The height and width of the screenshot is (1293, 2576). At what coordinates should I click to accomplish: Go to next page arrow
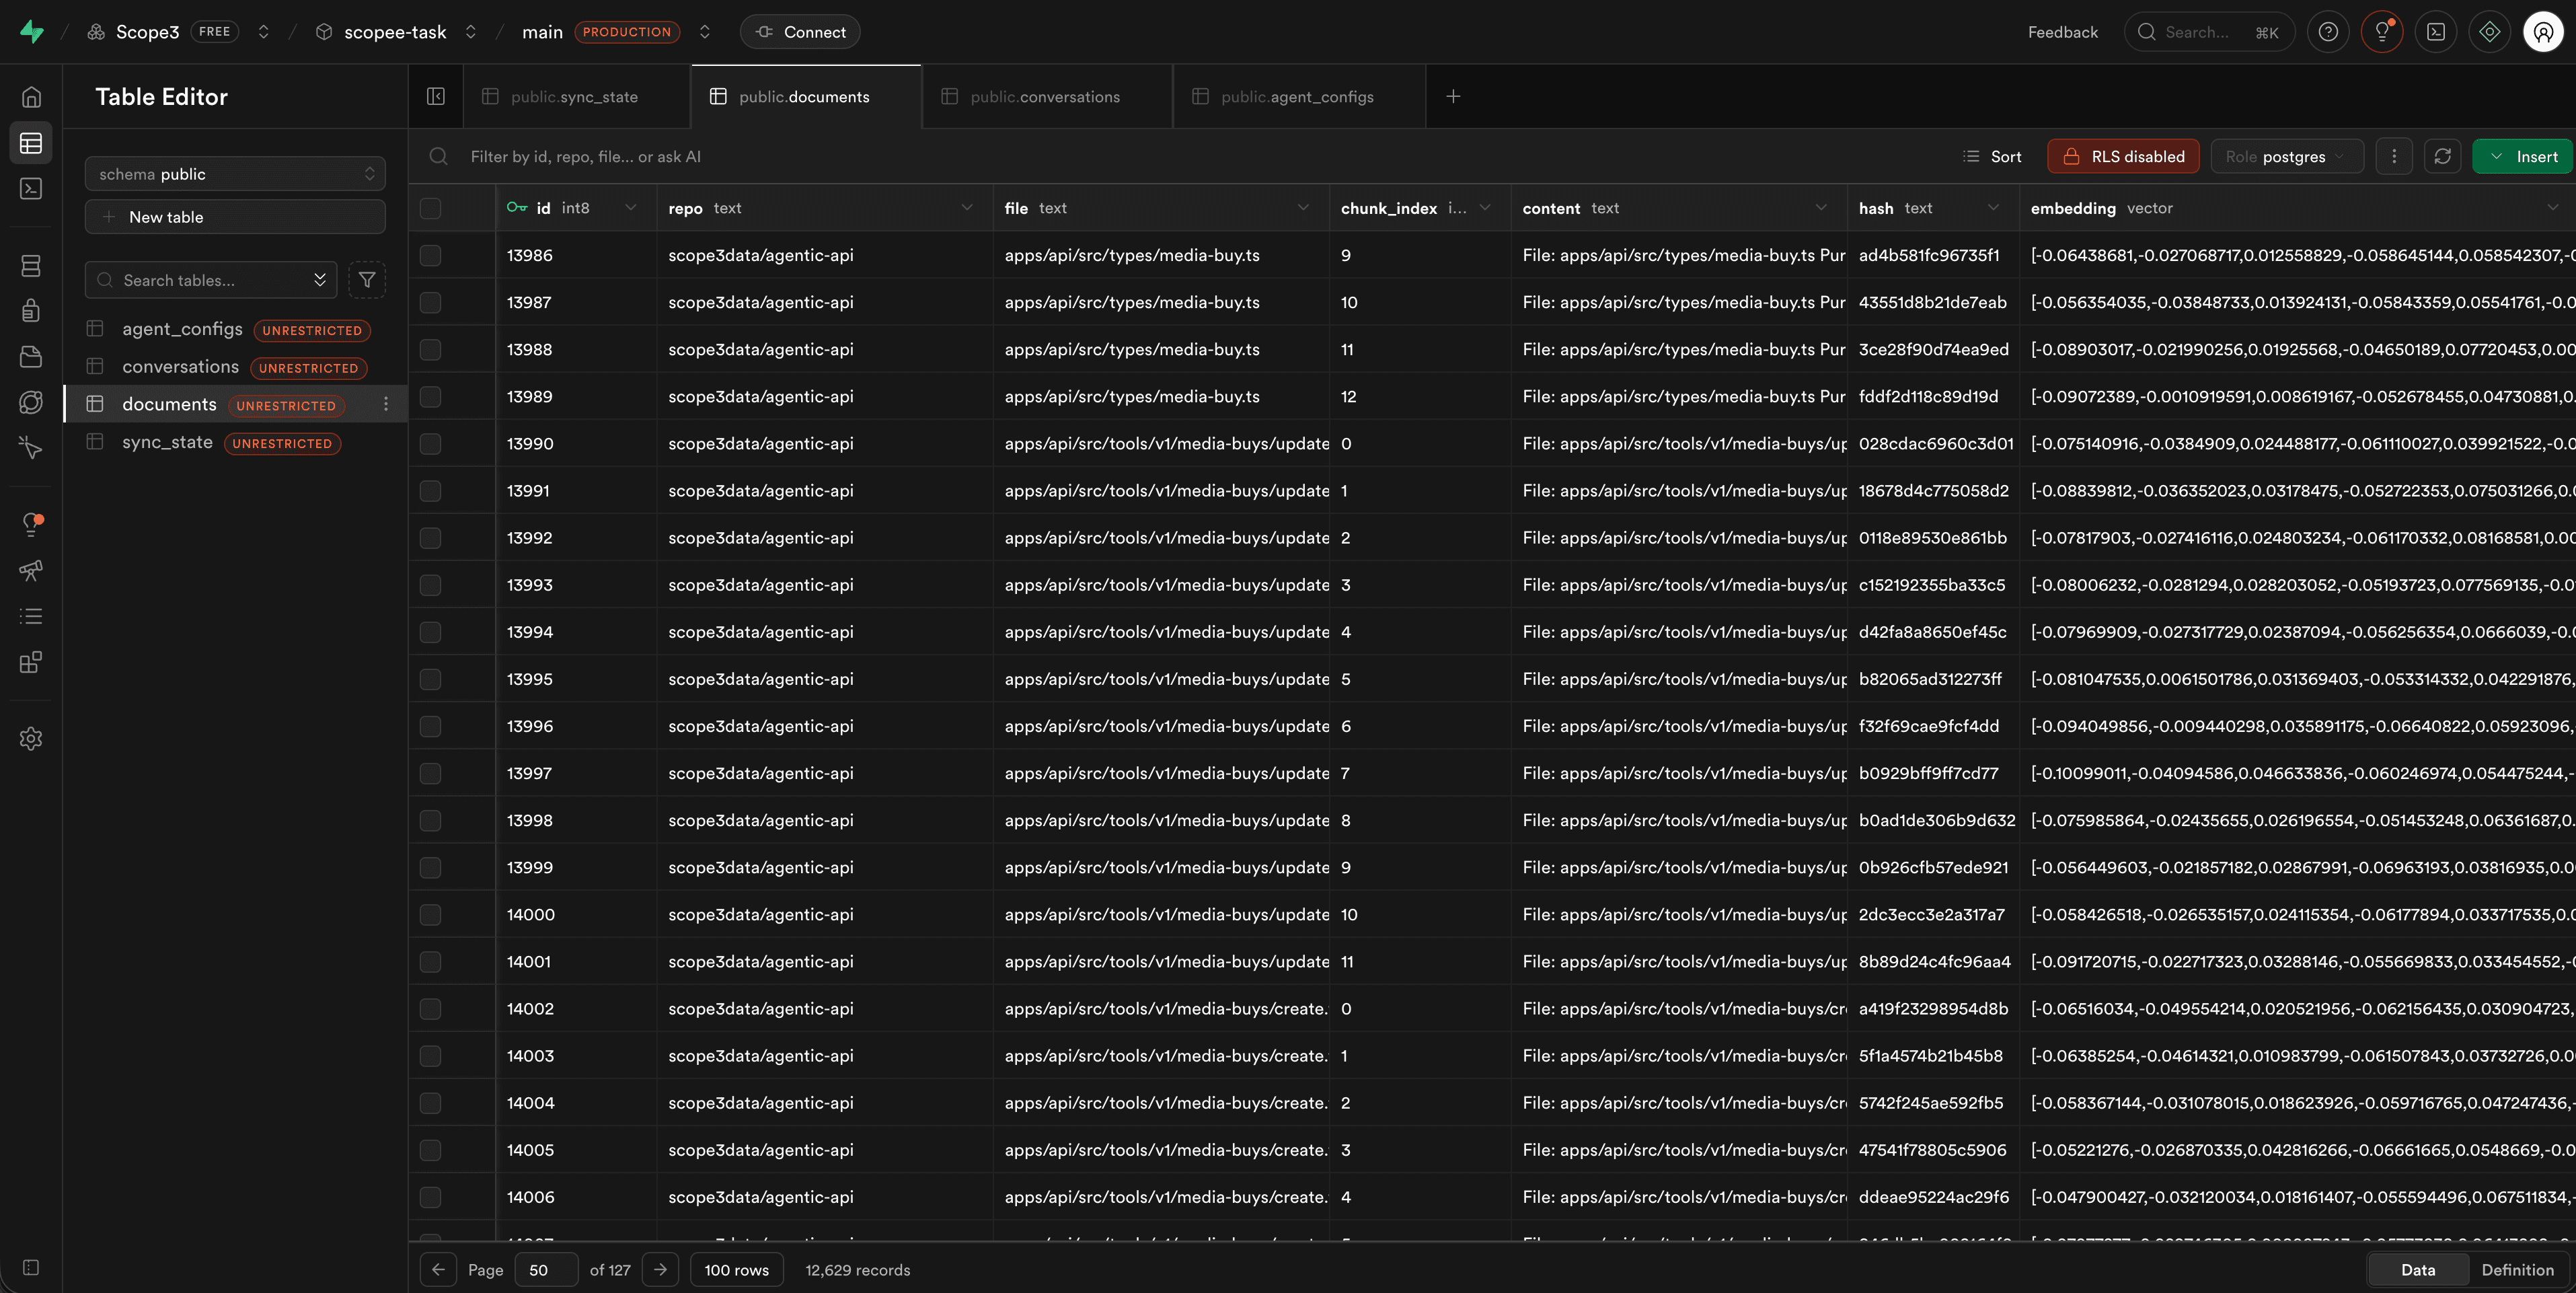[660, 1270]
